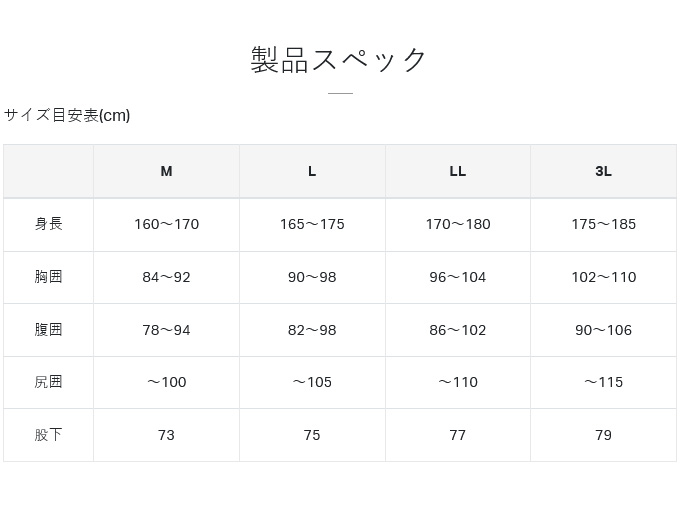The image size is (680, 524).
Task: Select the 腹囲 row label
Action: 48,330
